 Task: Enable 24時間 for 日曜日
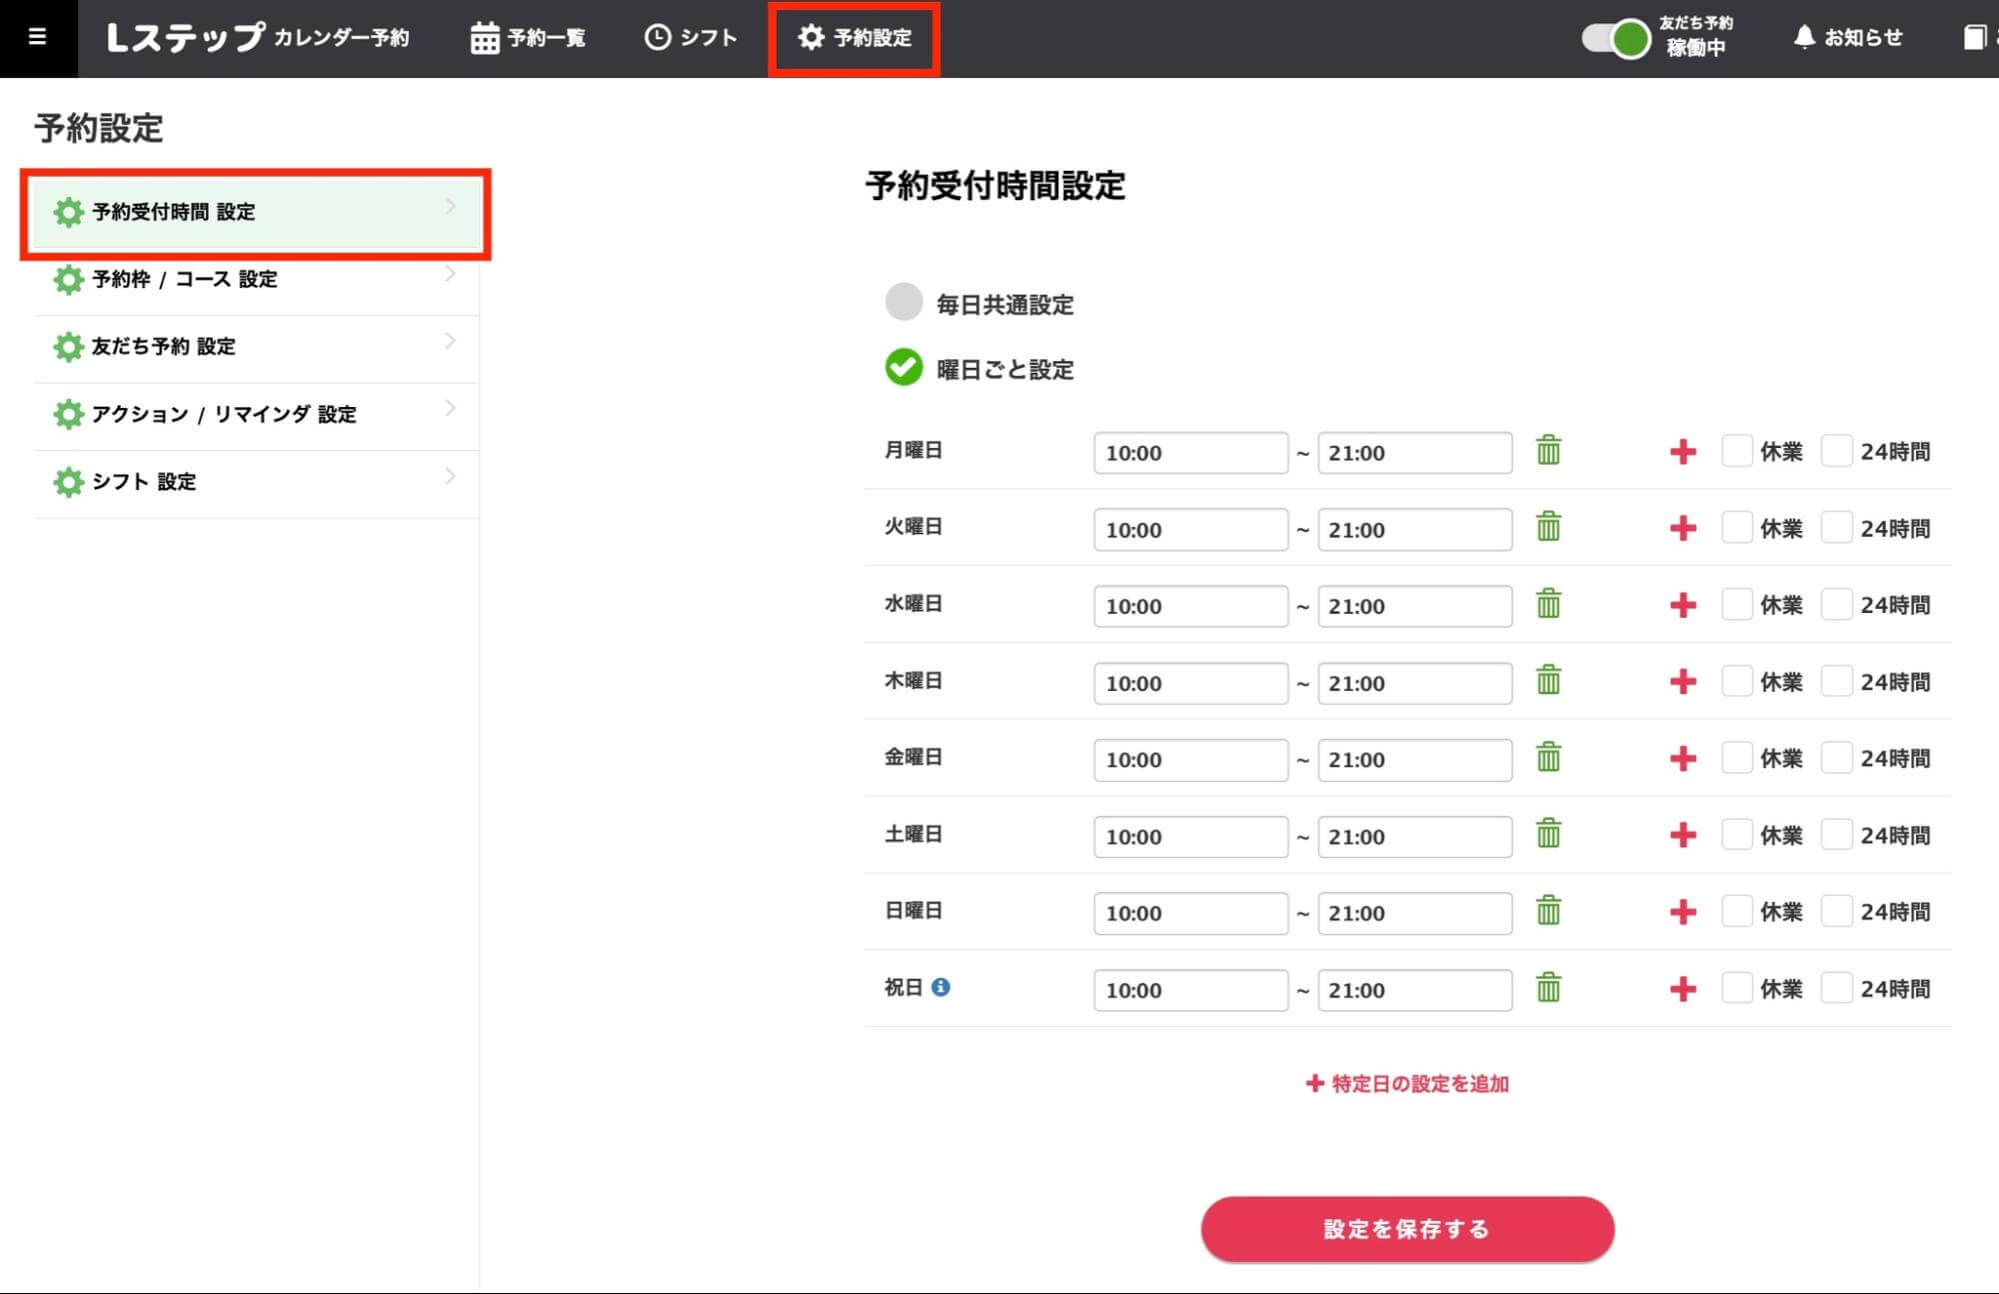tap(1836, 912)
